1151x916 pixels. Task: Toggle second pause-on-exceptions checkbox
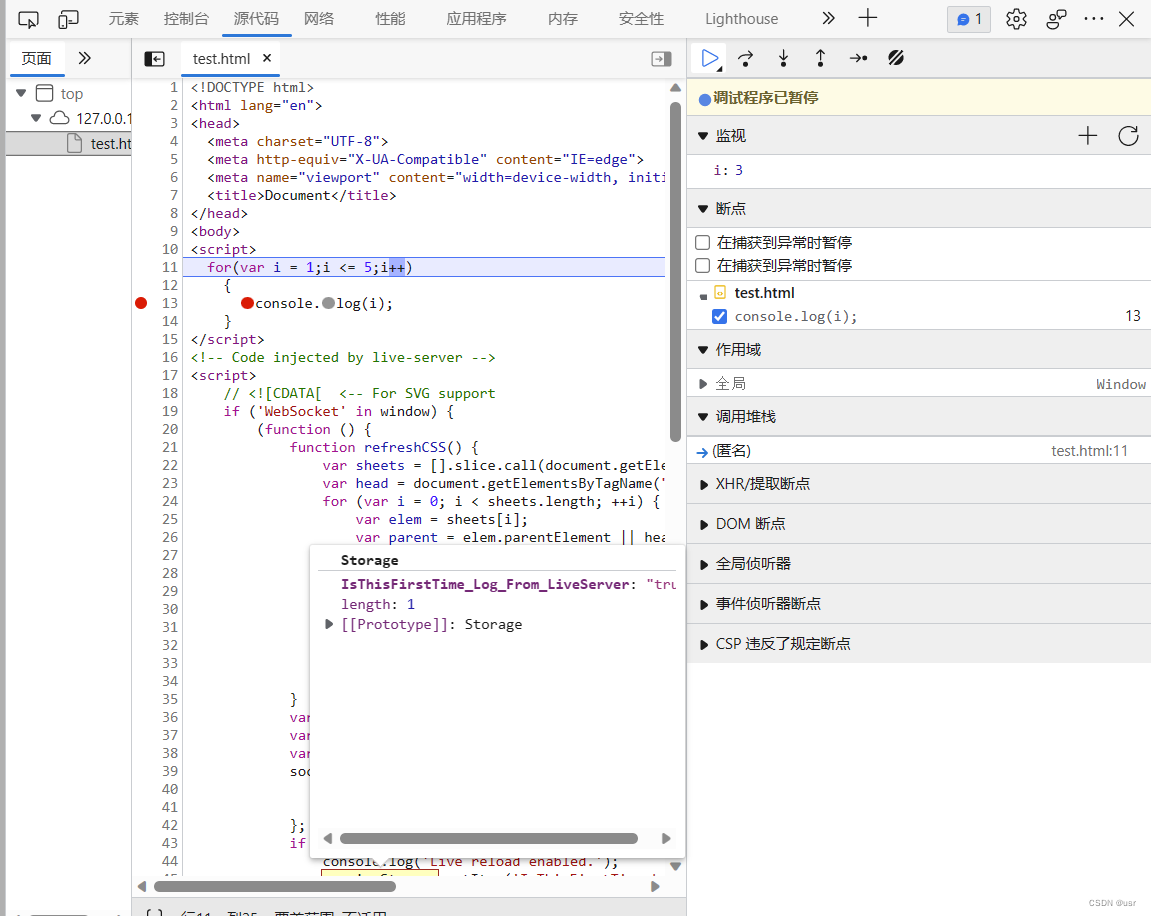tap(702, 265)
